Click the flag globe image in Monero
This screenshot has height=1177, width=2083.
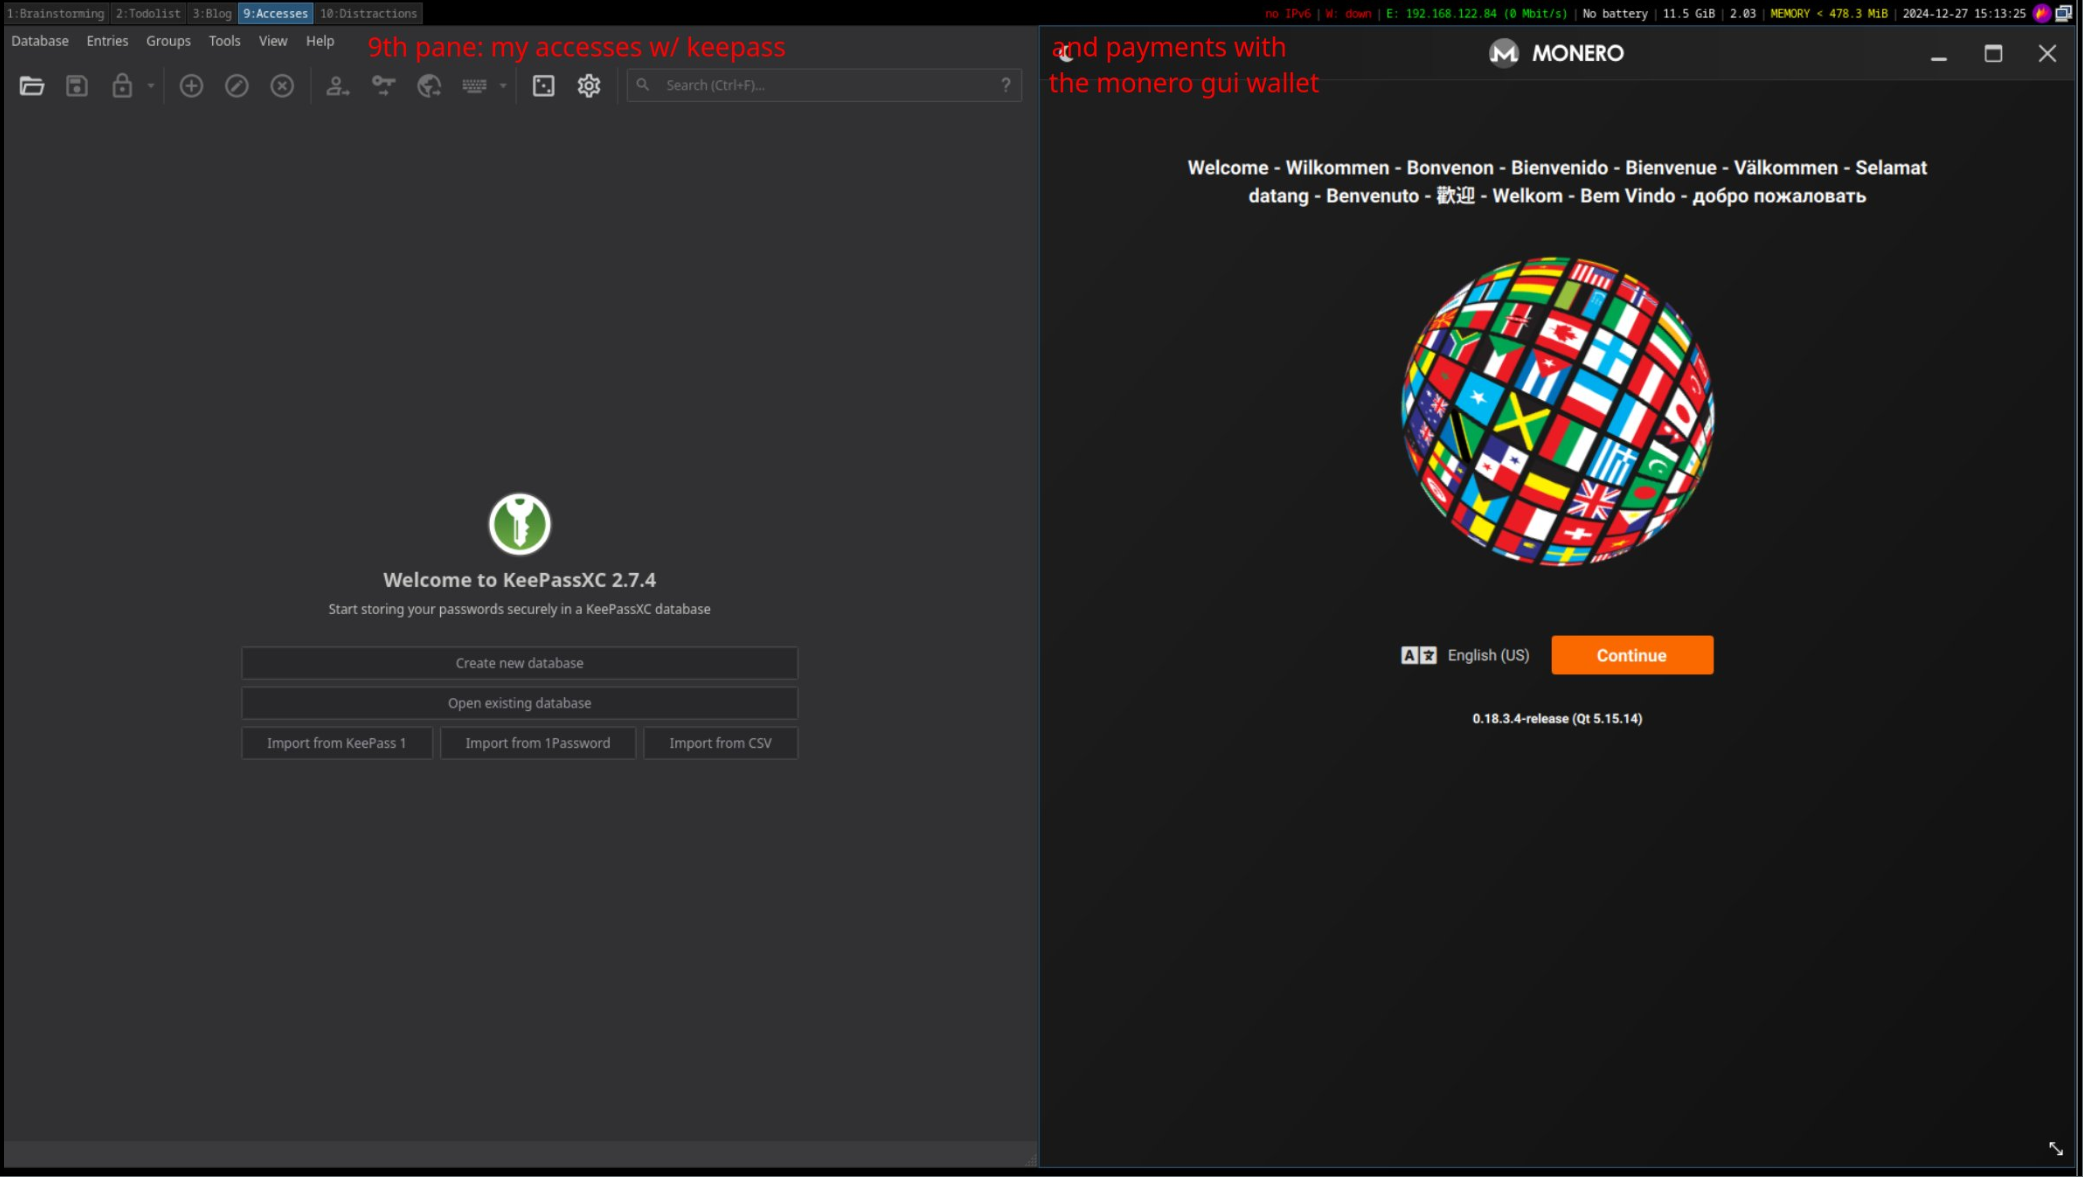(x=1557, y=412)
